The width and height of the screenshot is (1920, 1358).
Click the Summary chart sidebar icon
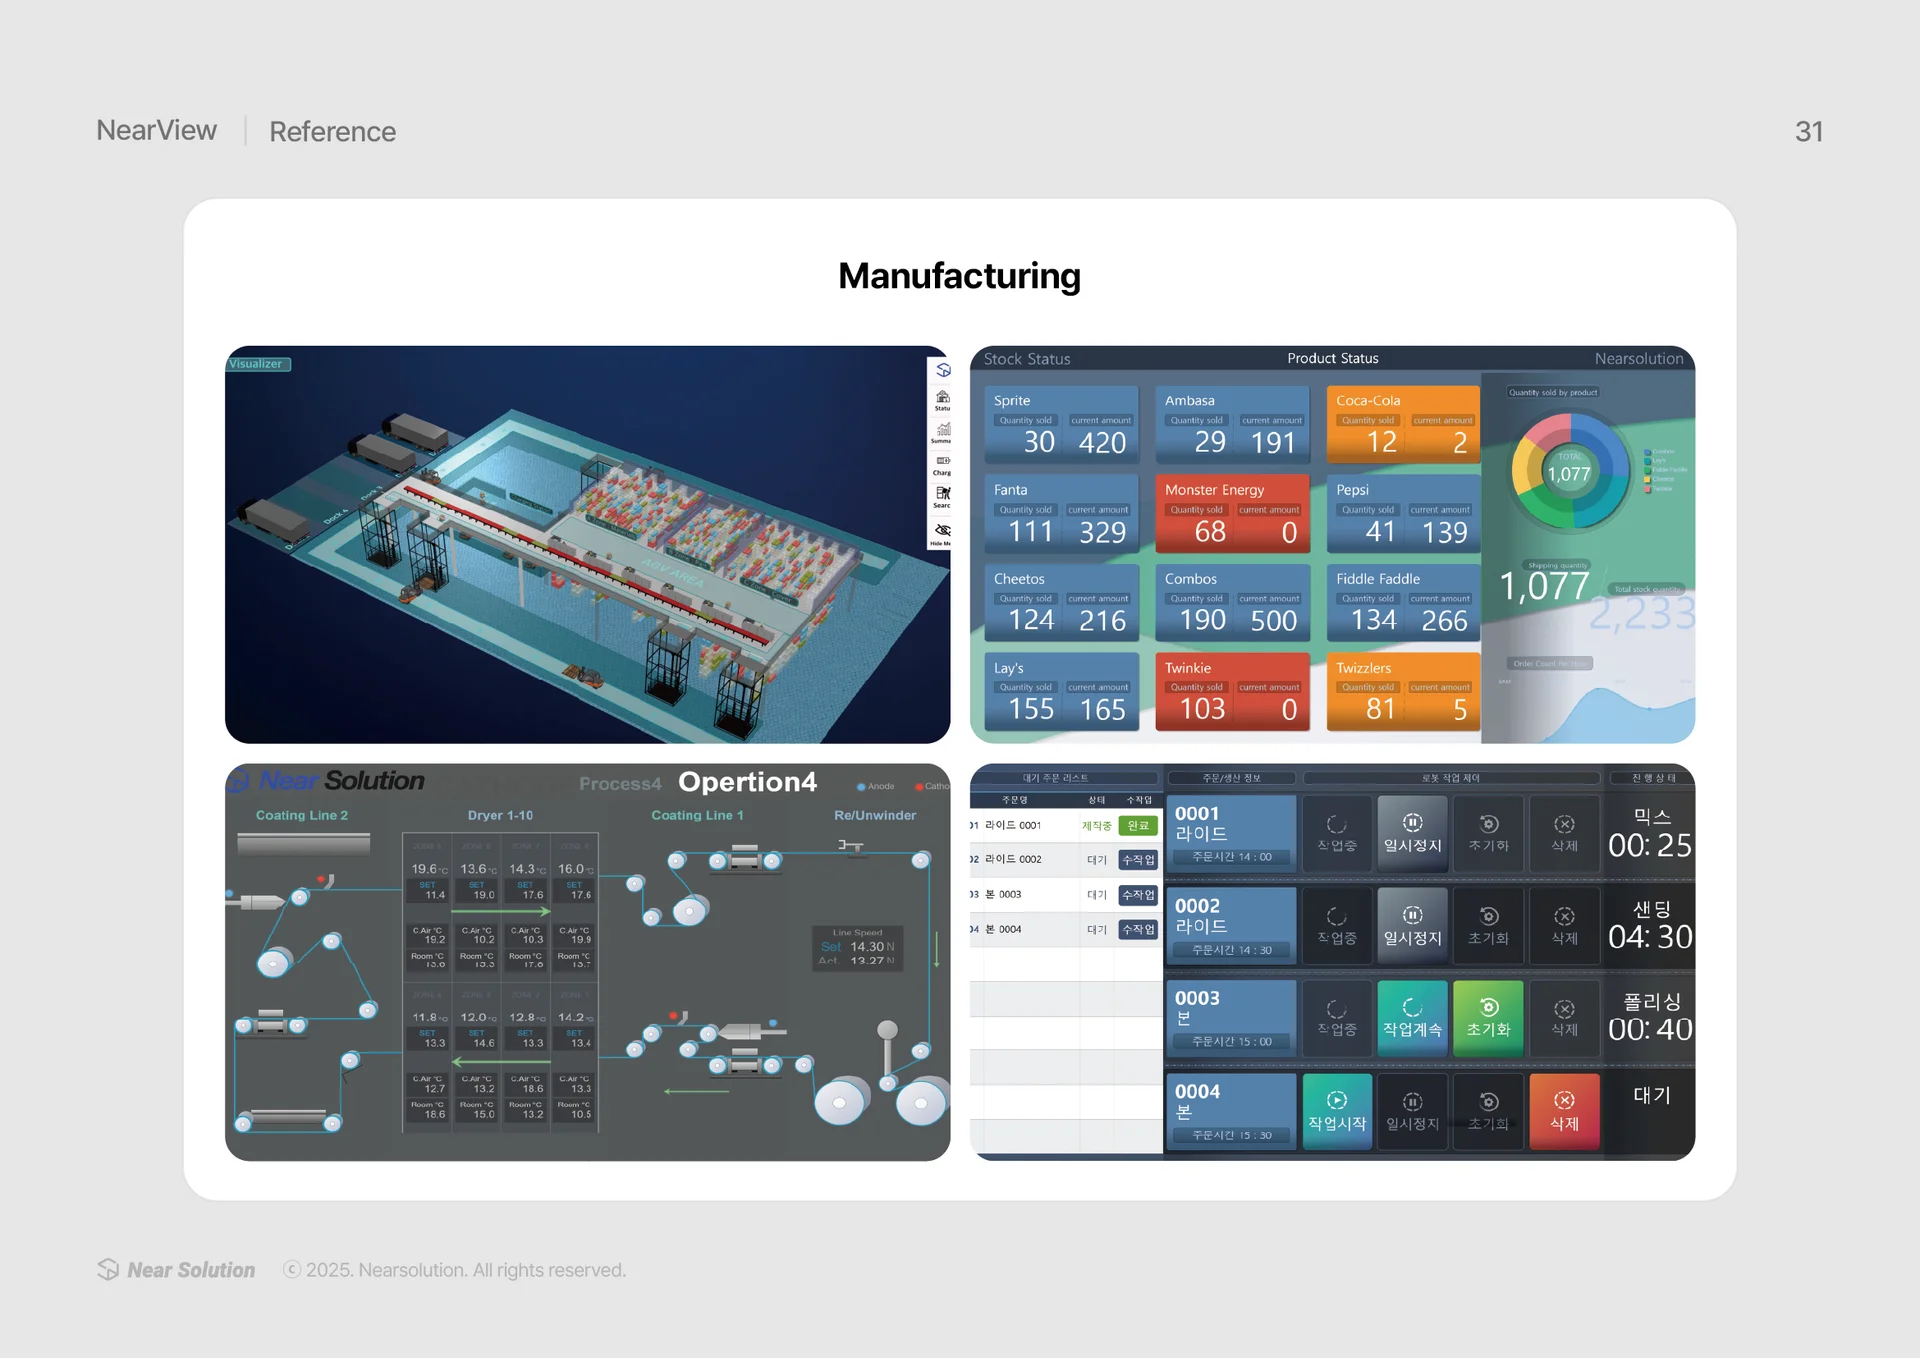[942, 432]
